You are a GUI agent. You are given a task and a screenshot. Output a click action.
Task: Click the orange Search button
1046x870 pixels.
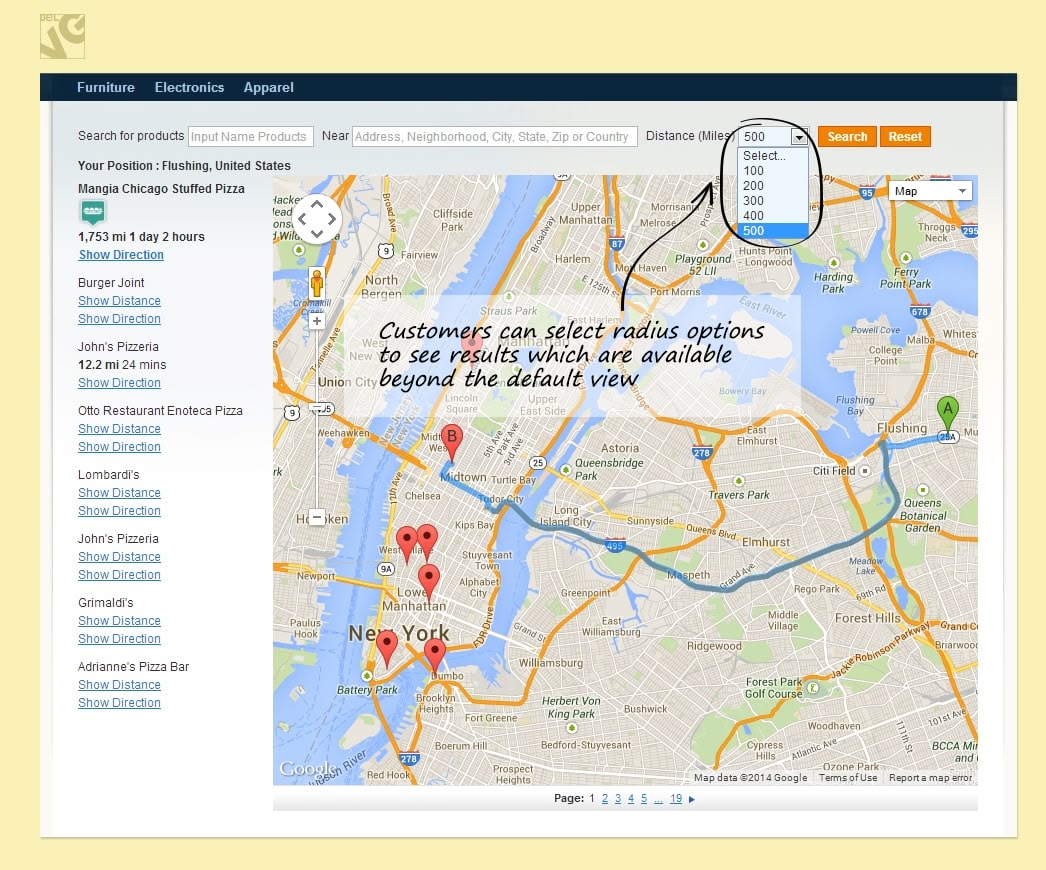tap(847, 137)
